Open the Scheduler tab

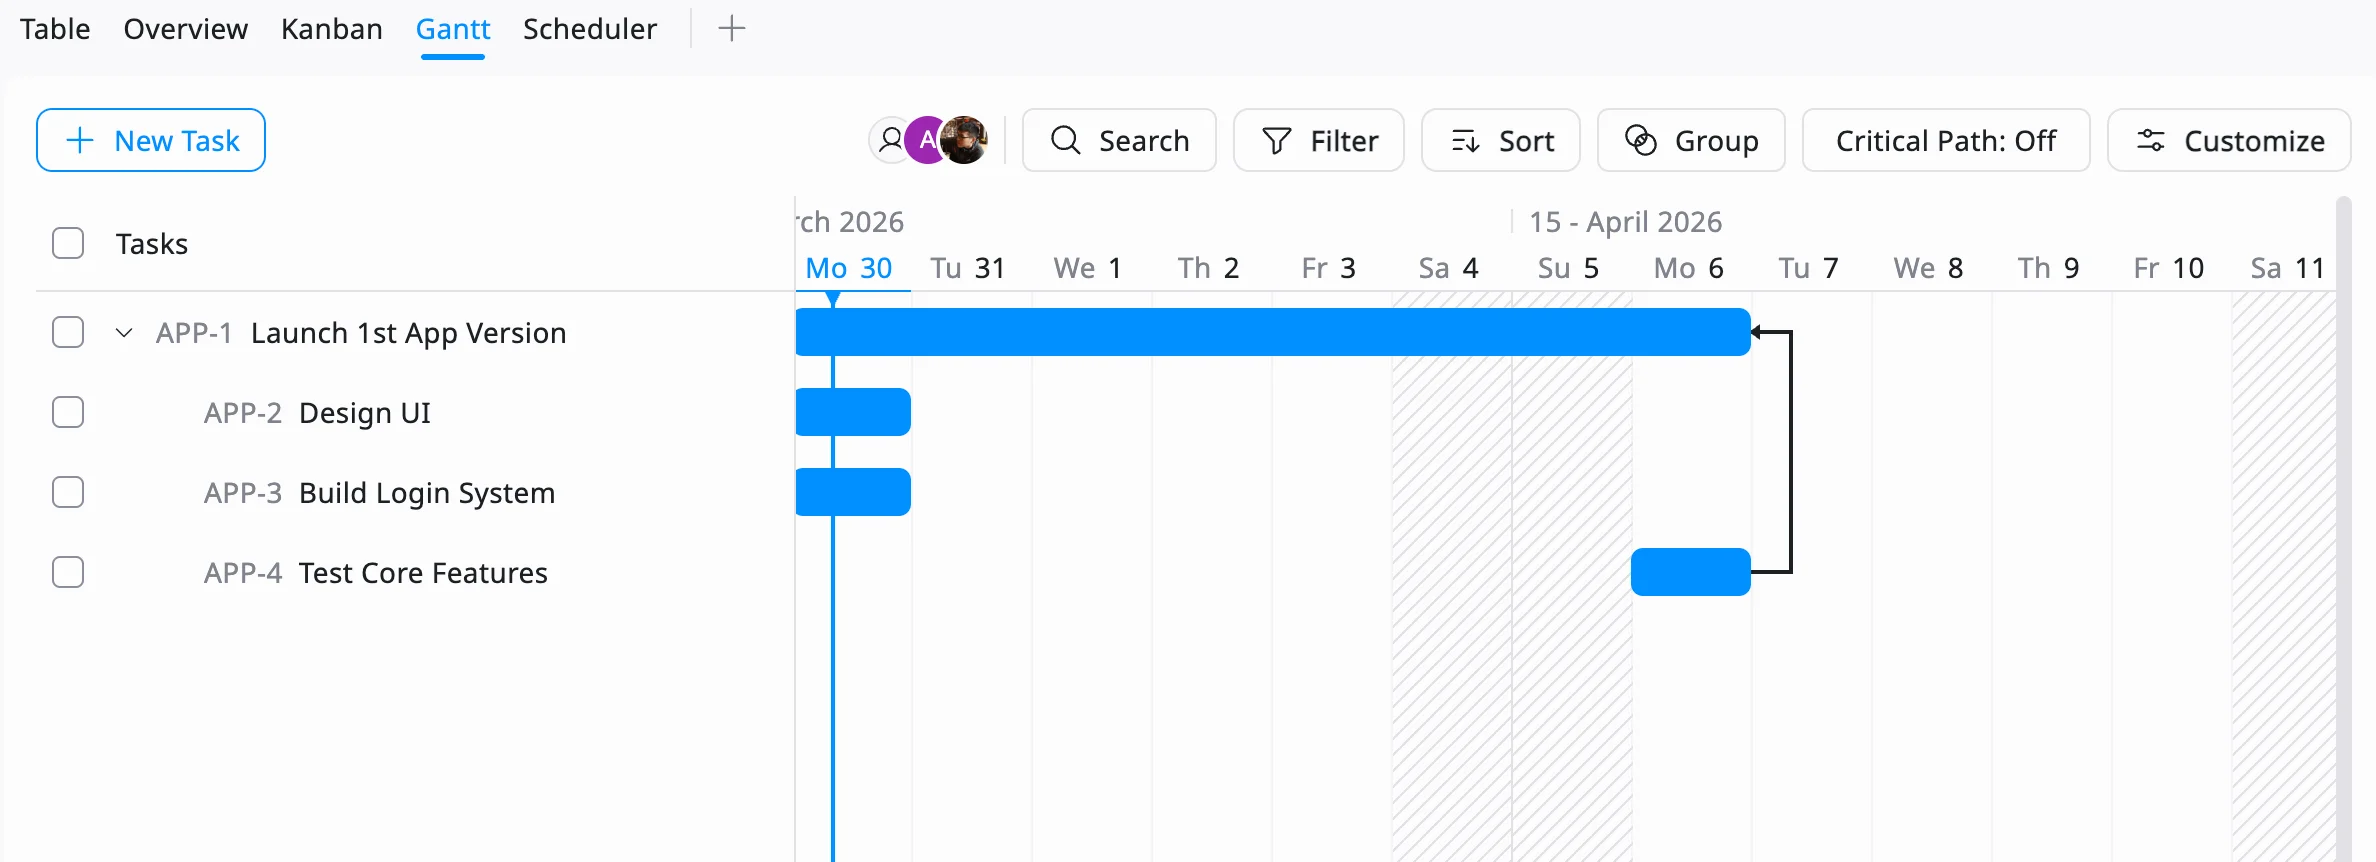(x=589, y=29)
